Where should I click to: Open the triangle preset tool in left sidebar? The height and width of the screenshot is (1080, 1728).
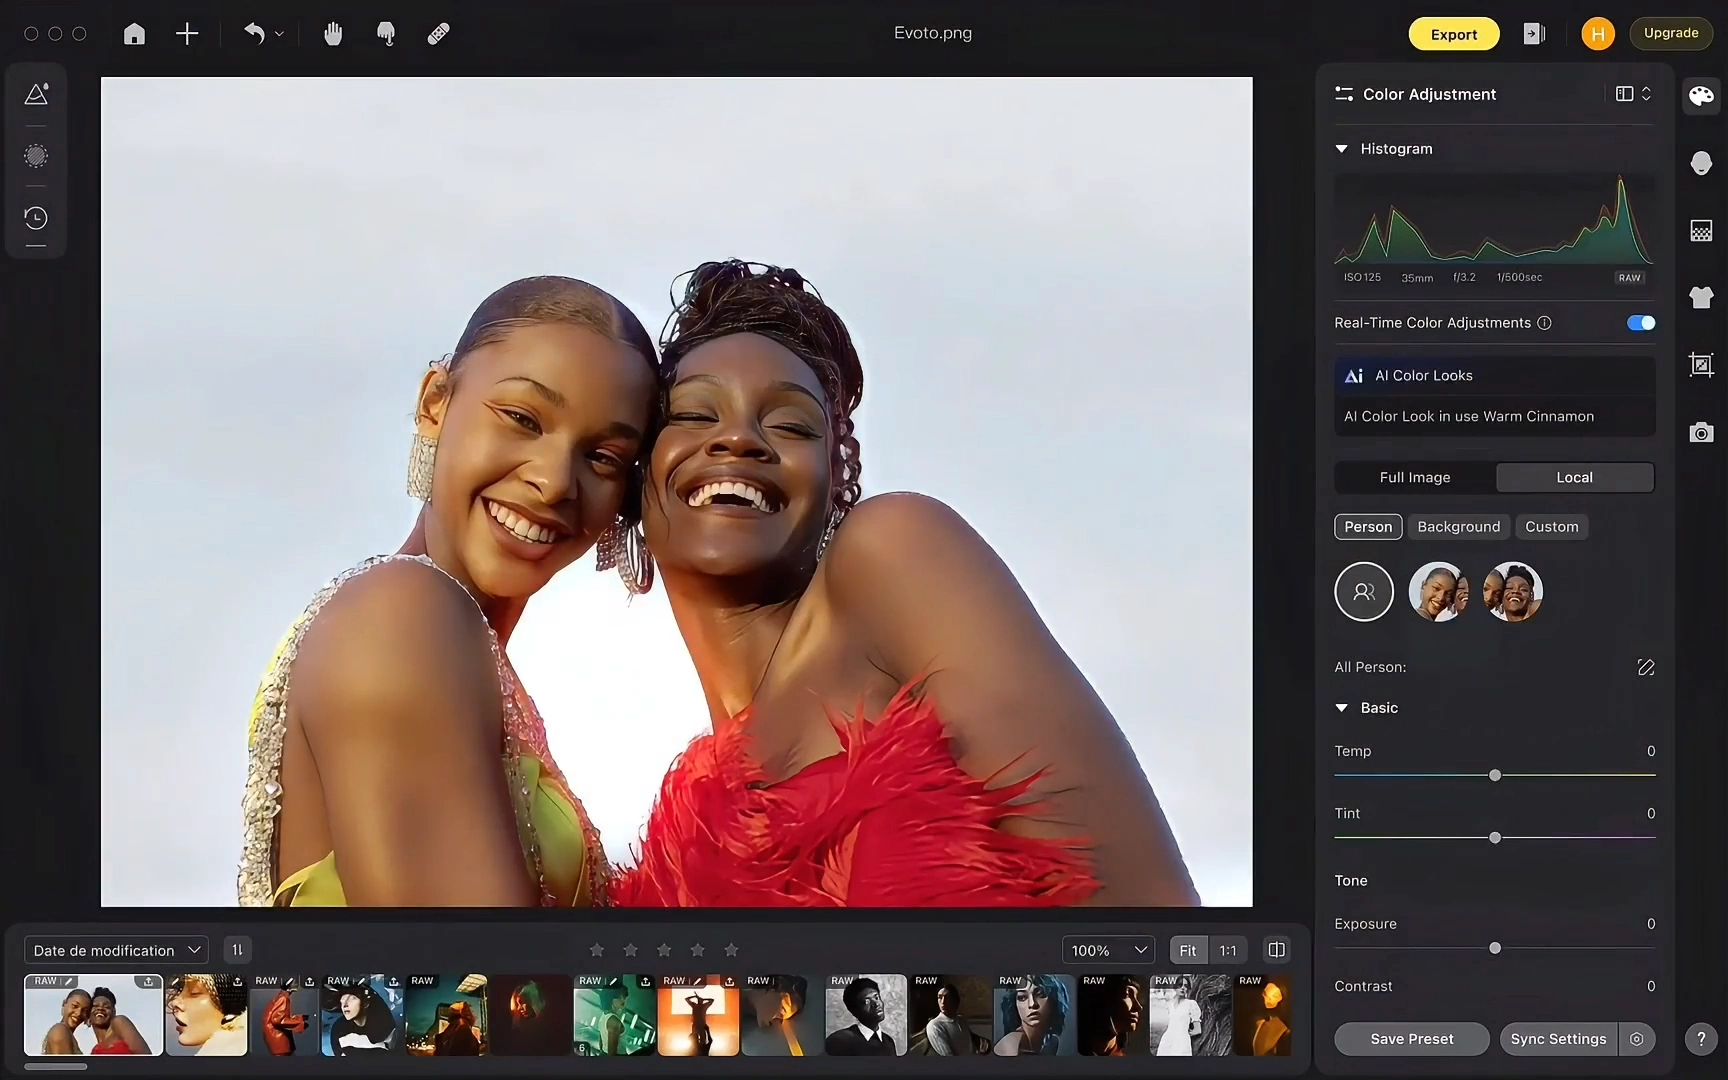(x=36, y=94)
